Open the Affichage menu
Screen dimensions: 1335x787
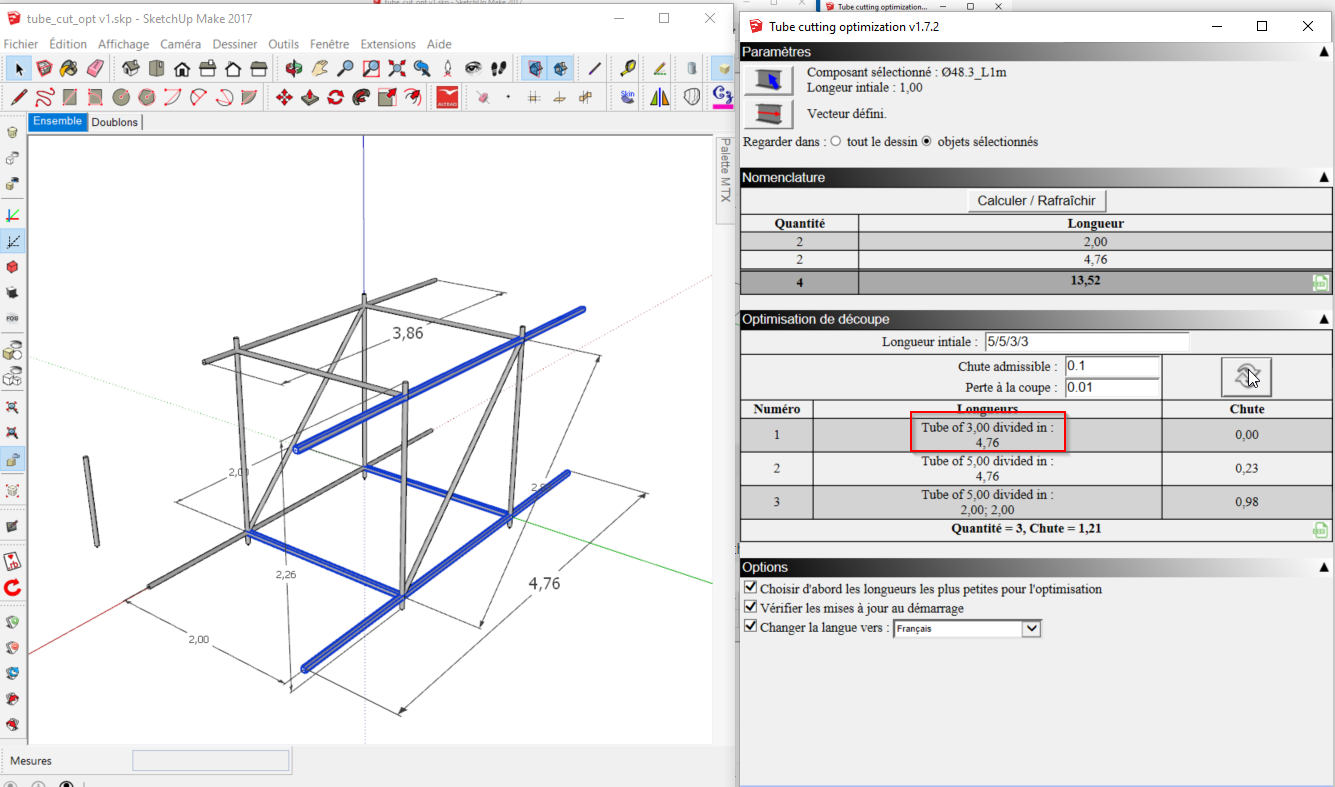coord(123,44)
